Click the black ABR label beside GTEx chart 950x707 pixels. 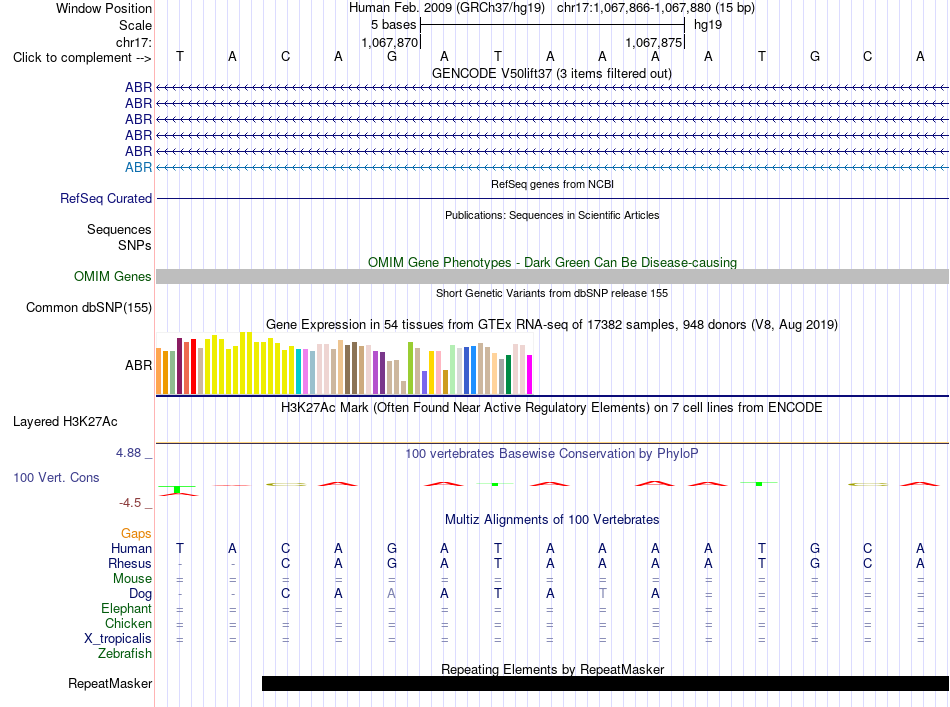(x=138, y=365)
